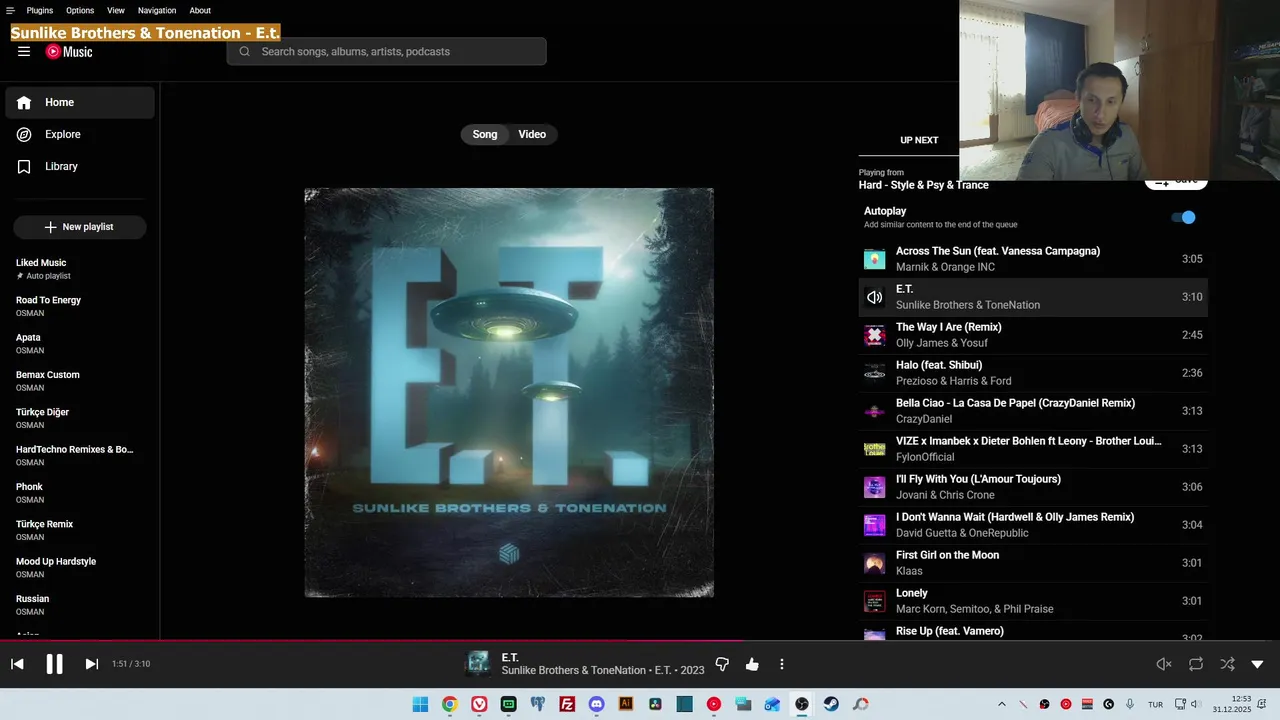This screenshot has width=1280, height=720.
Task: Select I'll Fly With You in the queue
Action: point(1033,487)
